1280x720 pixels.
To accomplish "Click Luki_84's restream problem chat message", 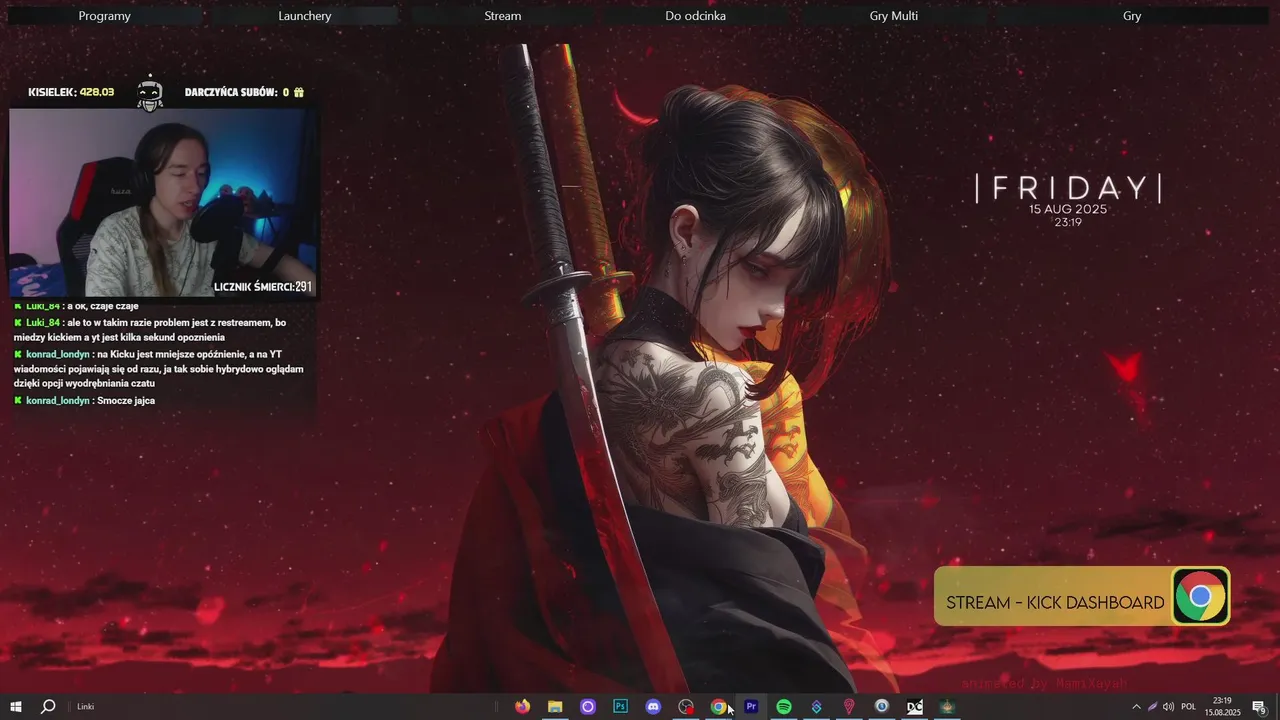I will [150, 330].
